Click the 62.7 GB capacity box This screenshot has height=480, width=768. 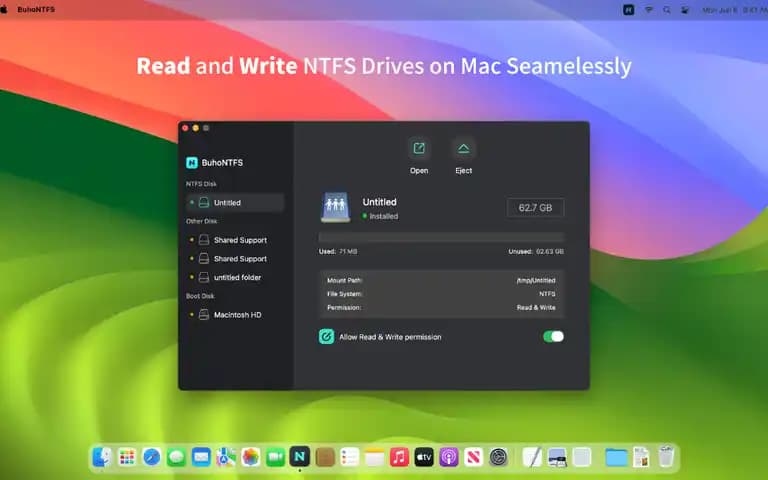(535, 208)
